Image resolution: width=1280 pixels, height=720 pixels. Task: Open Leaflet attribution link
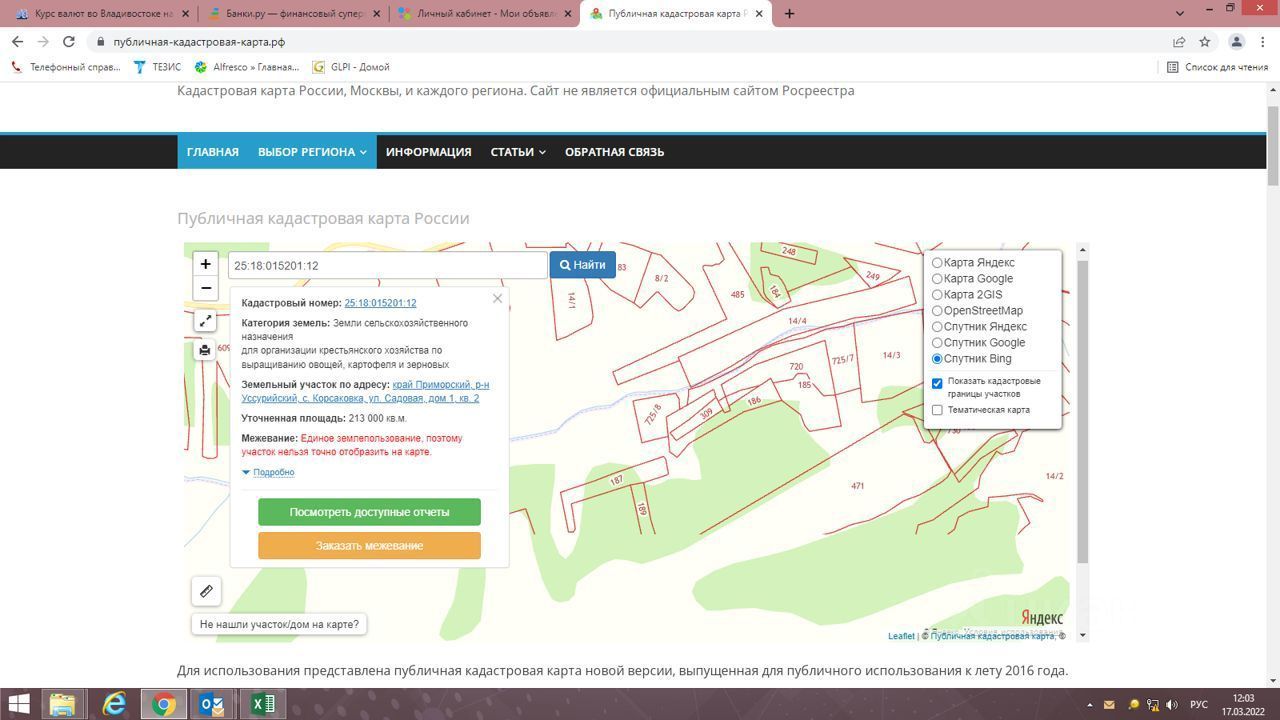click(901, 636)
